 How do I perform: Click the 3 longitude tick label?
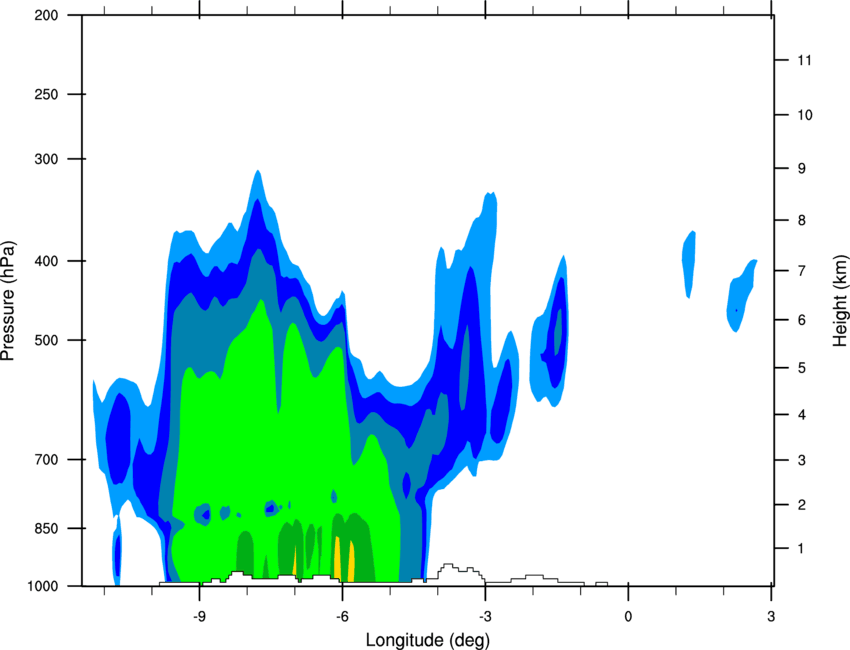tap(771, 617)
